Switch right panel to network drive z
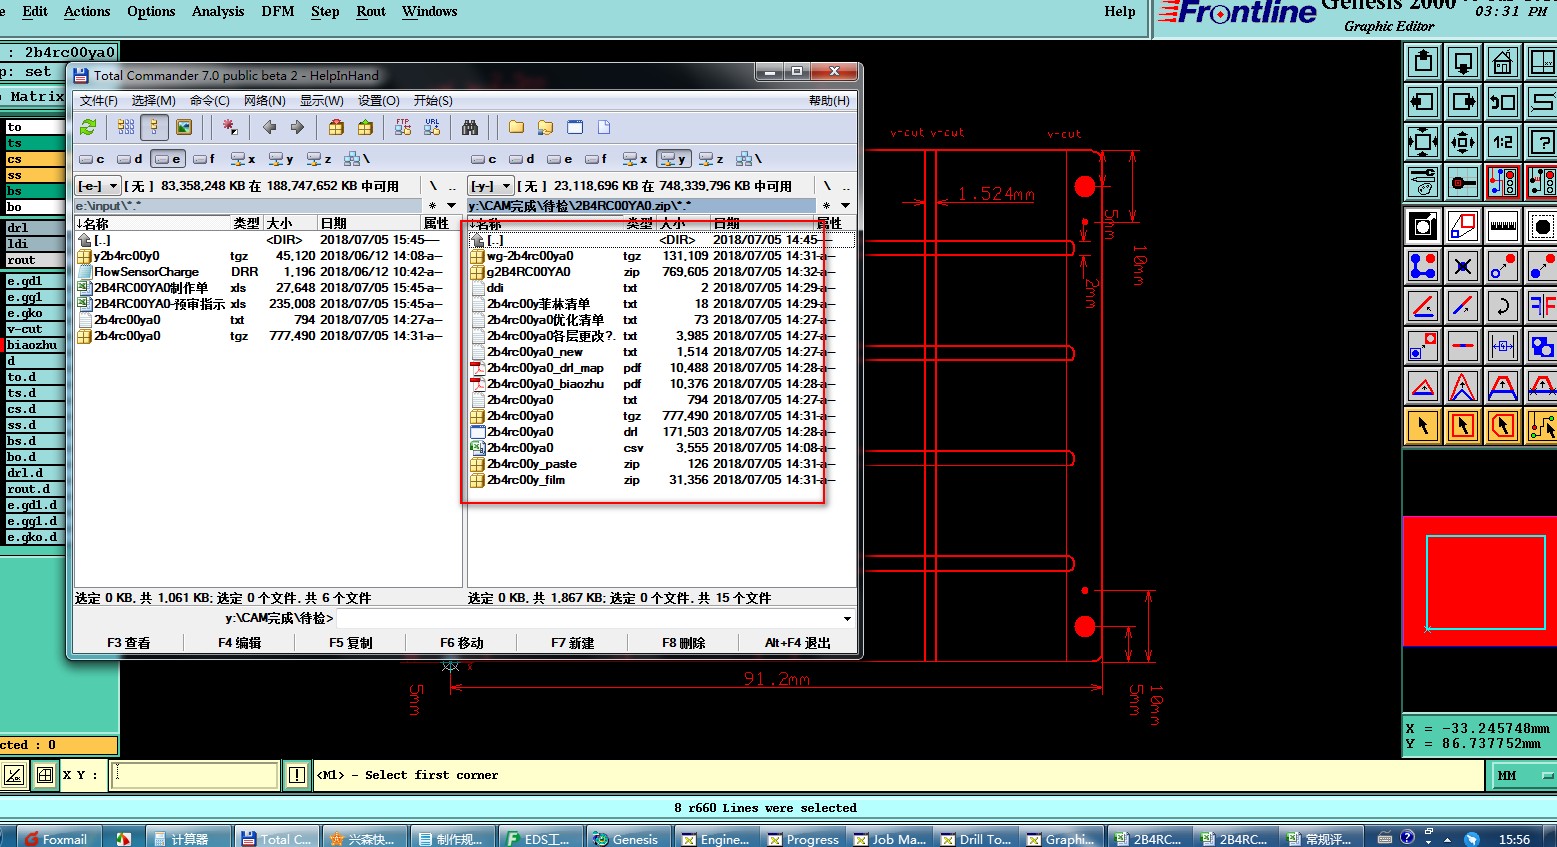This screenshot has height=847, width=1557. [x=711, y=159]
